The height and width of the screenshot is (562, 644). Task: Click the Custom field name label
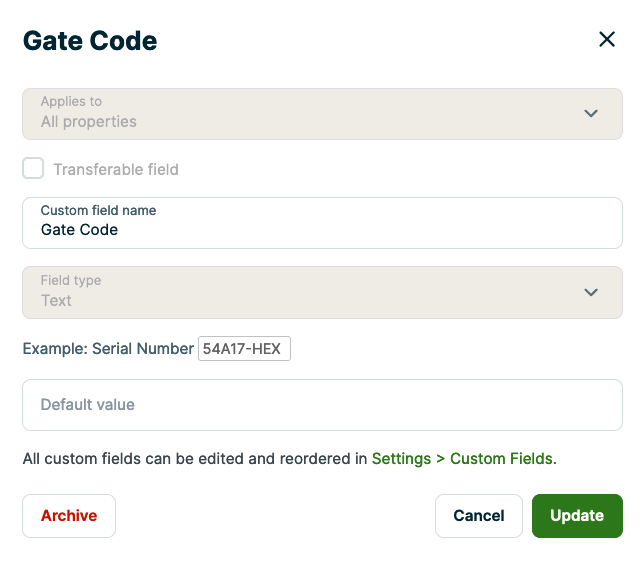[98, 211]
